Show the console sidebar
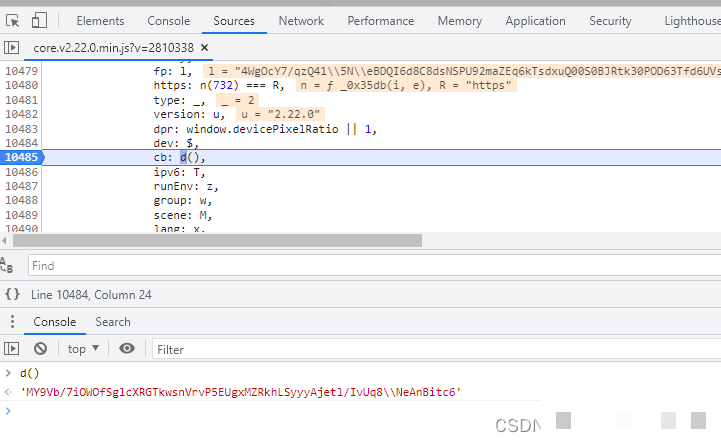 (12, 349)
